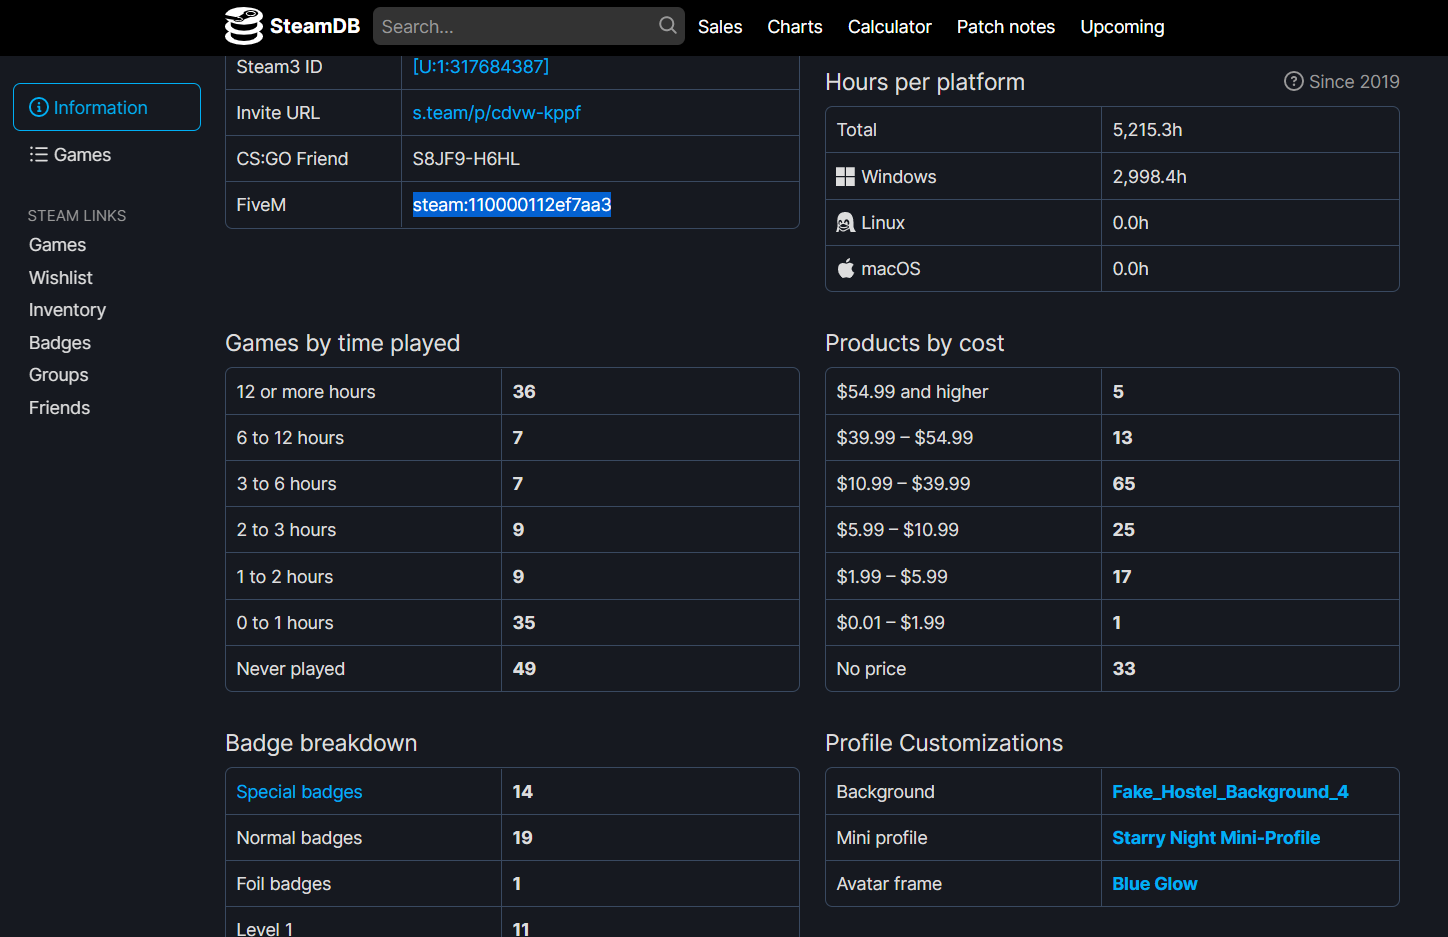This screenshot has width=1448, height=937.
Task: Open the Blue Glow avatar frame link
Action: point(1155,884)
